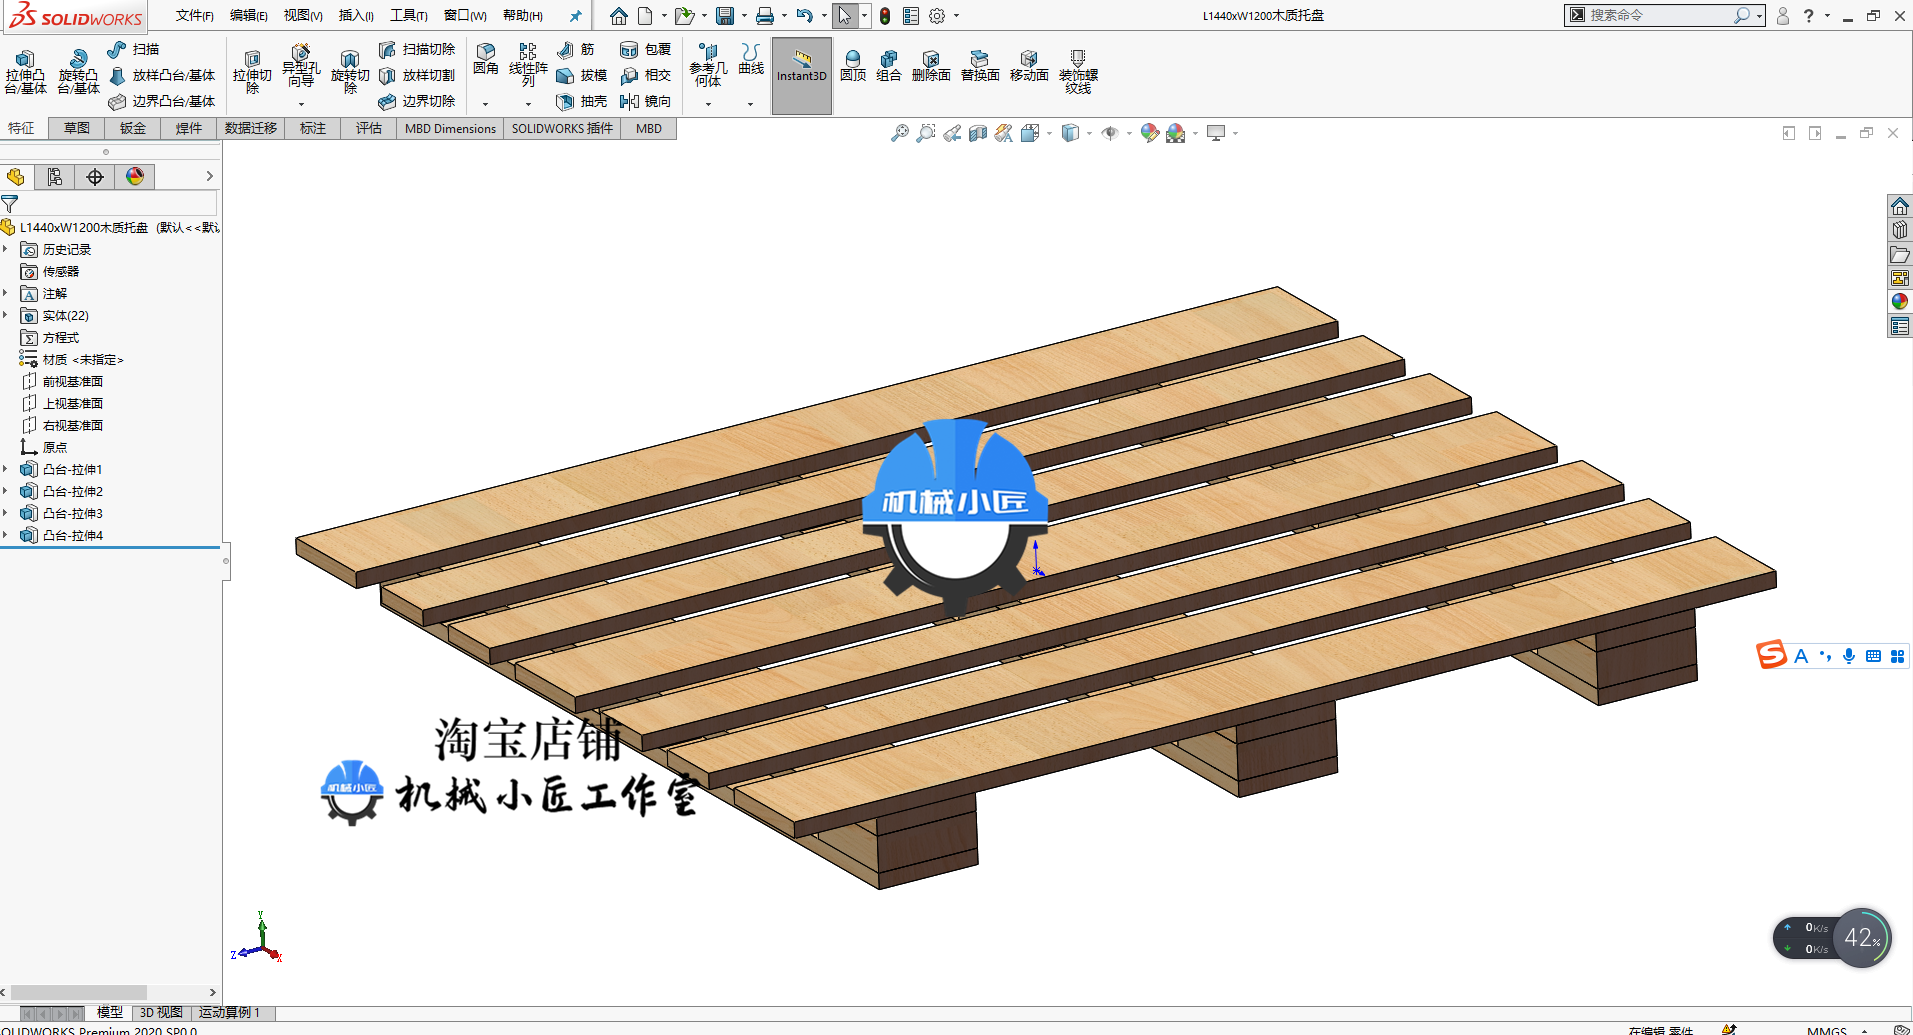Screen dimensions: 1913x1035
Task: Choose the Lofted Cut (放样切割) tool
Action: [417, 75]
